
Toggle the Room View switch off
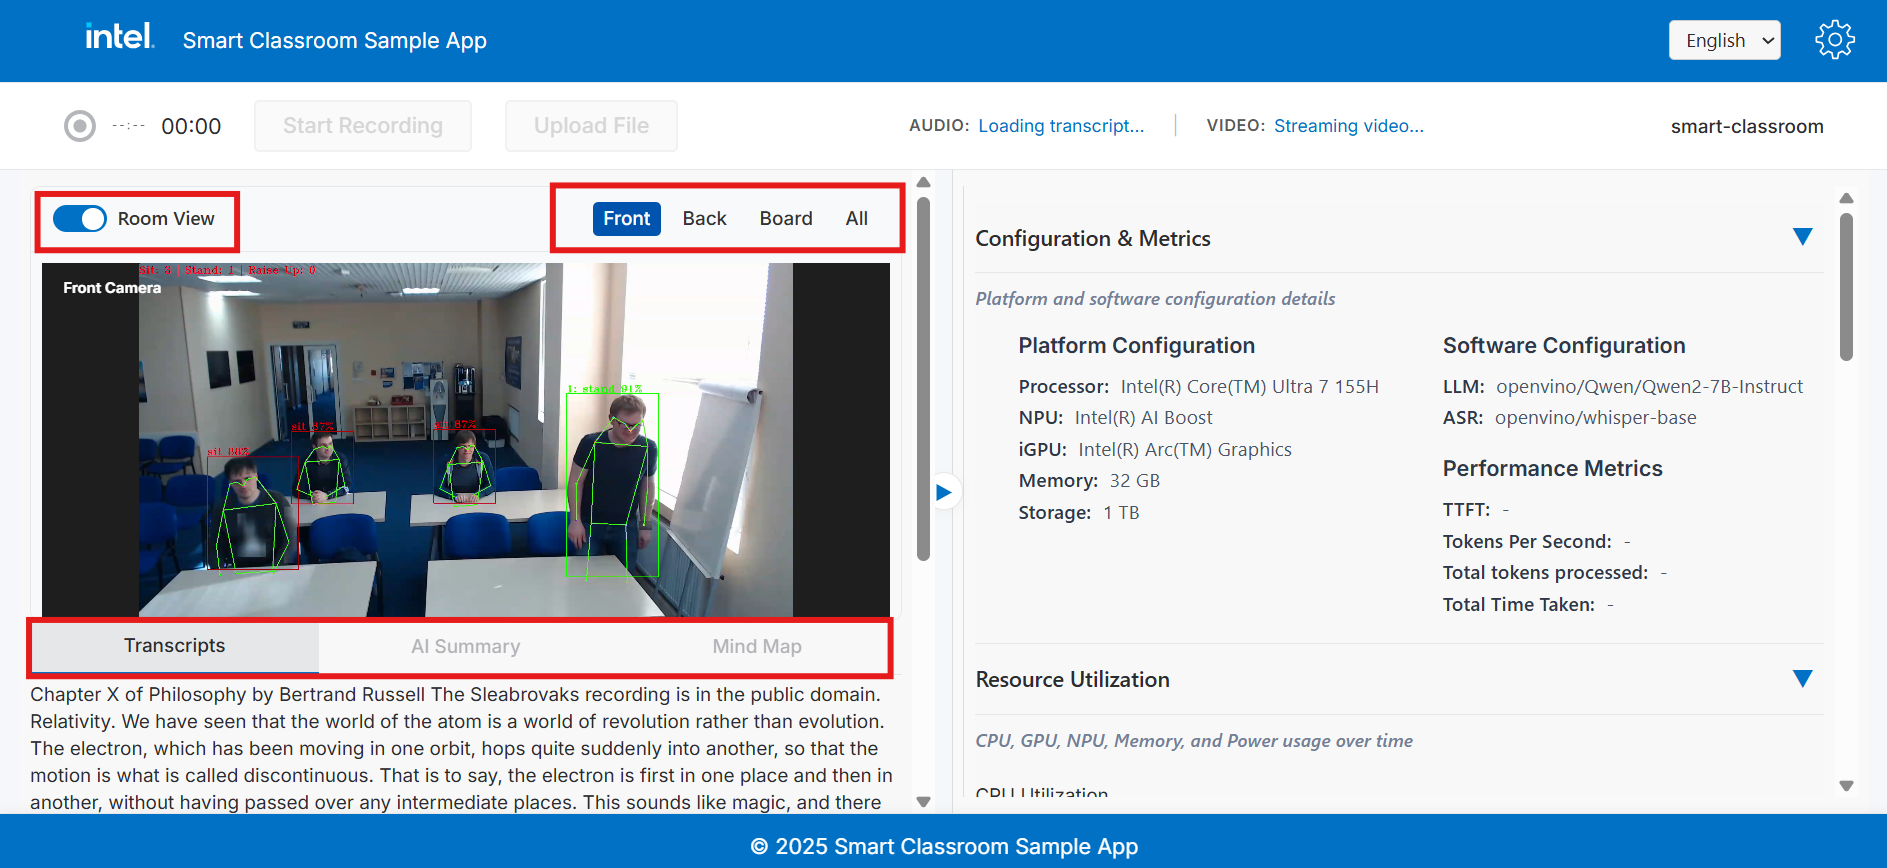coord(80,219)
